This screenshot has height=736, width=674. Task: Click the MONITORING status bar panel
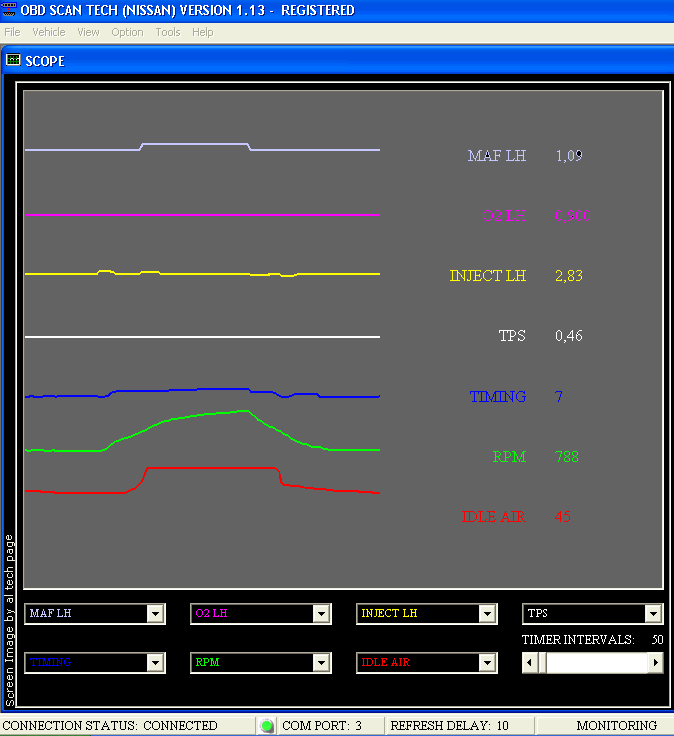tap(616, 726)
